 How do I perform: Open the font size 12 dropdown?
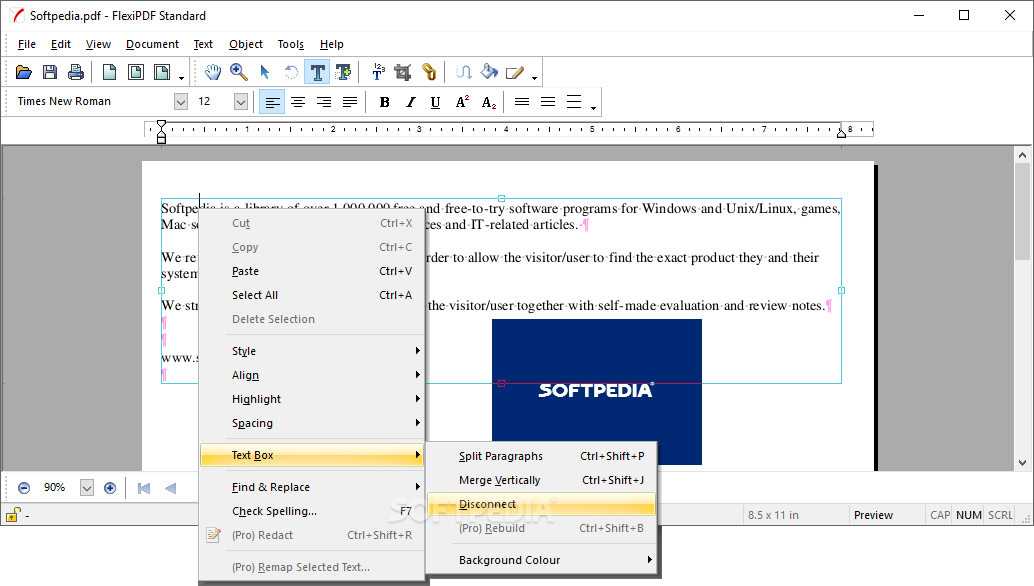click(x=241, y=102)
